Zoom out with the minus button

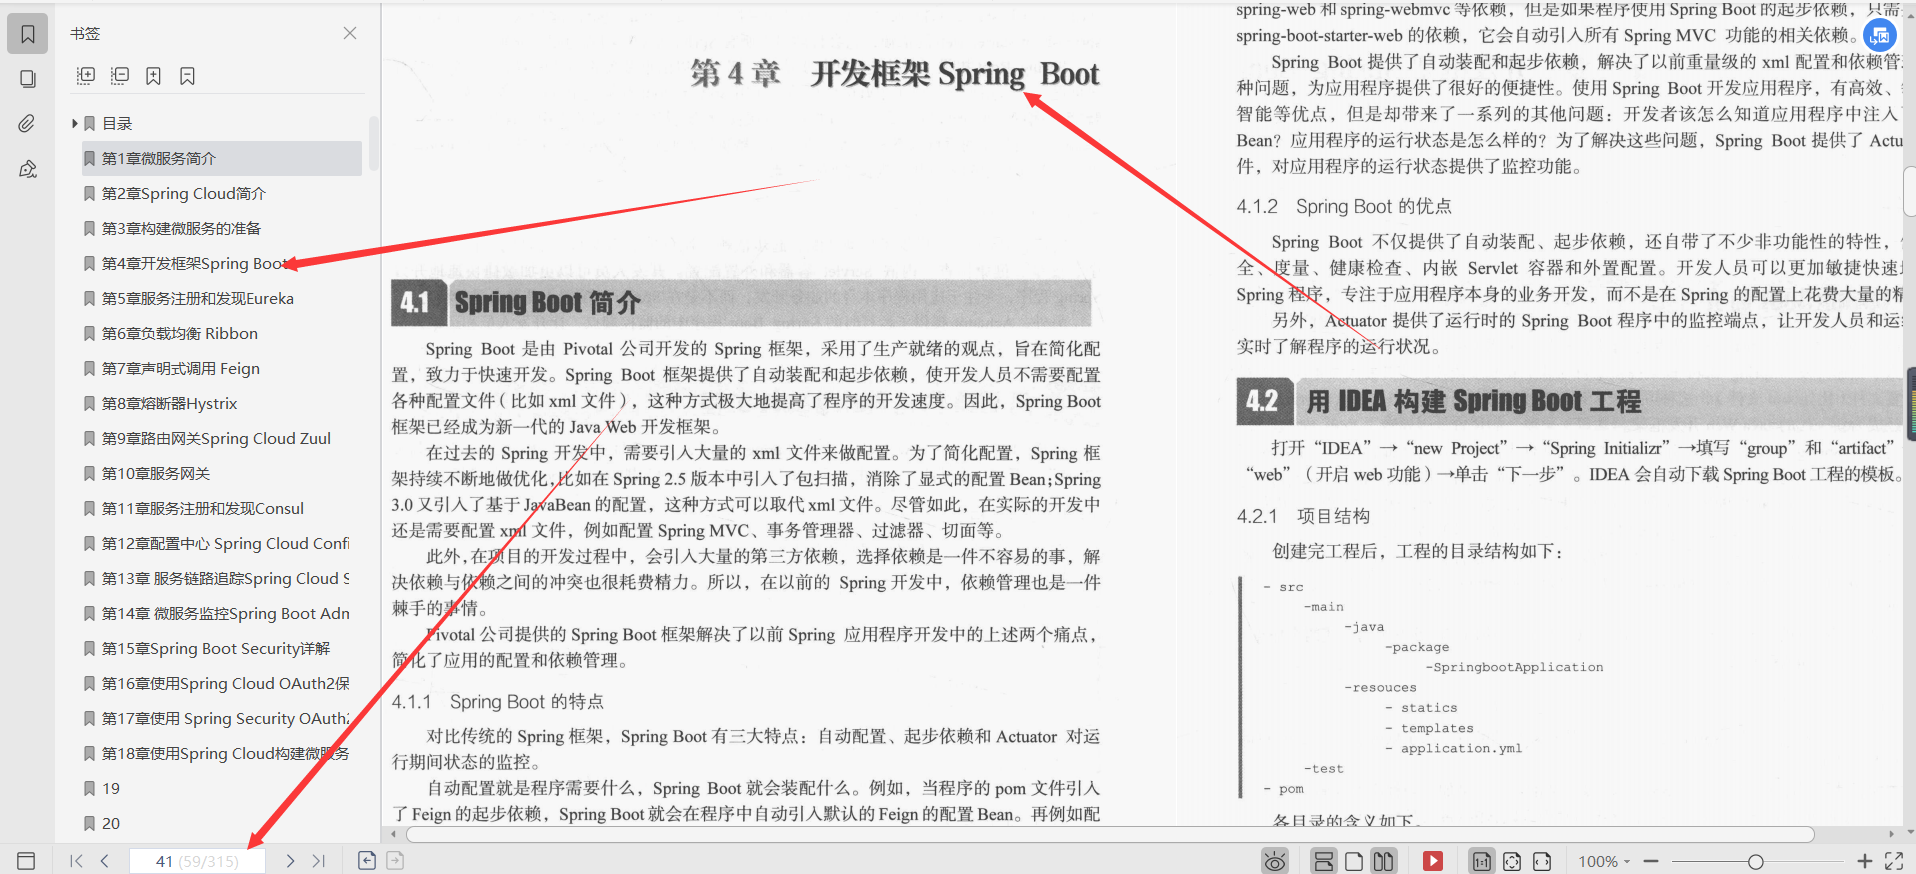tap(1651, 861)
